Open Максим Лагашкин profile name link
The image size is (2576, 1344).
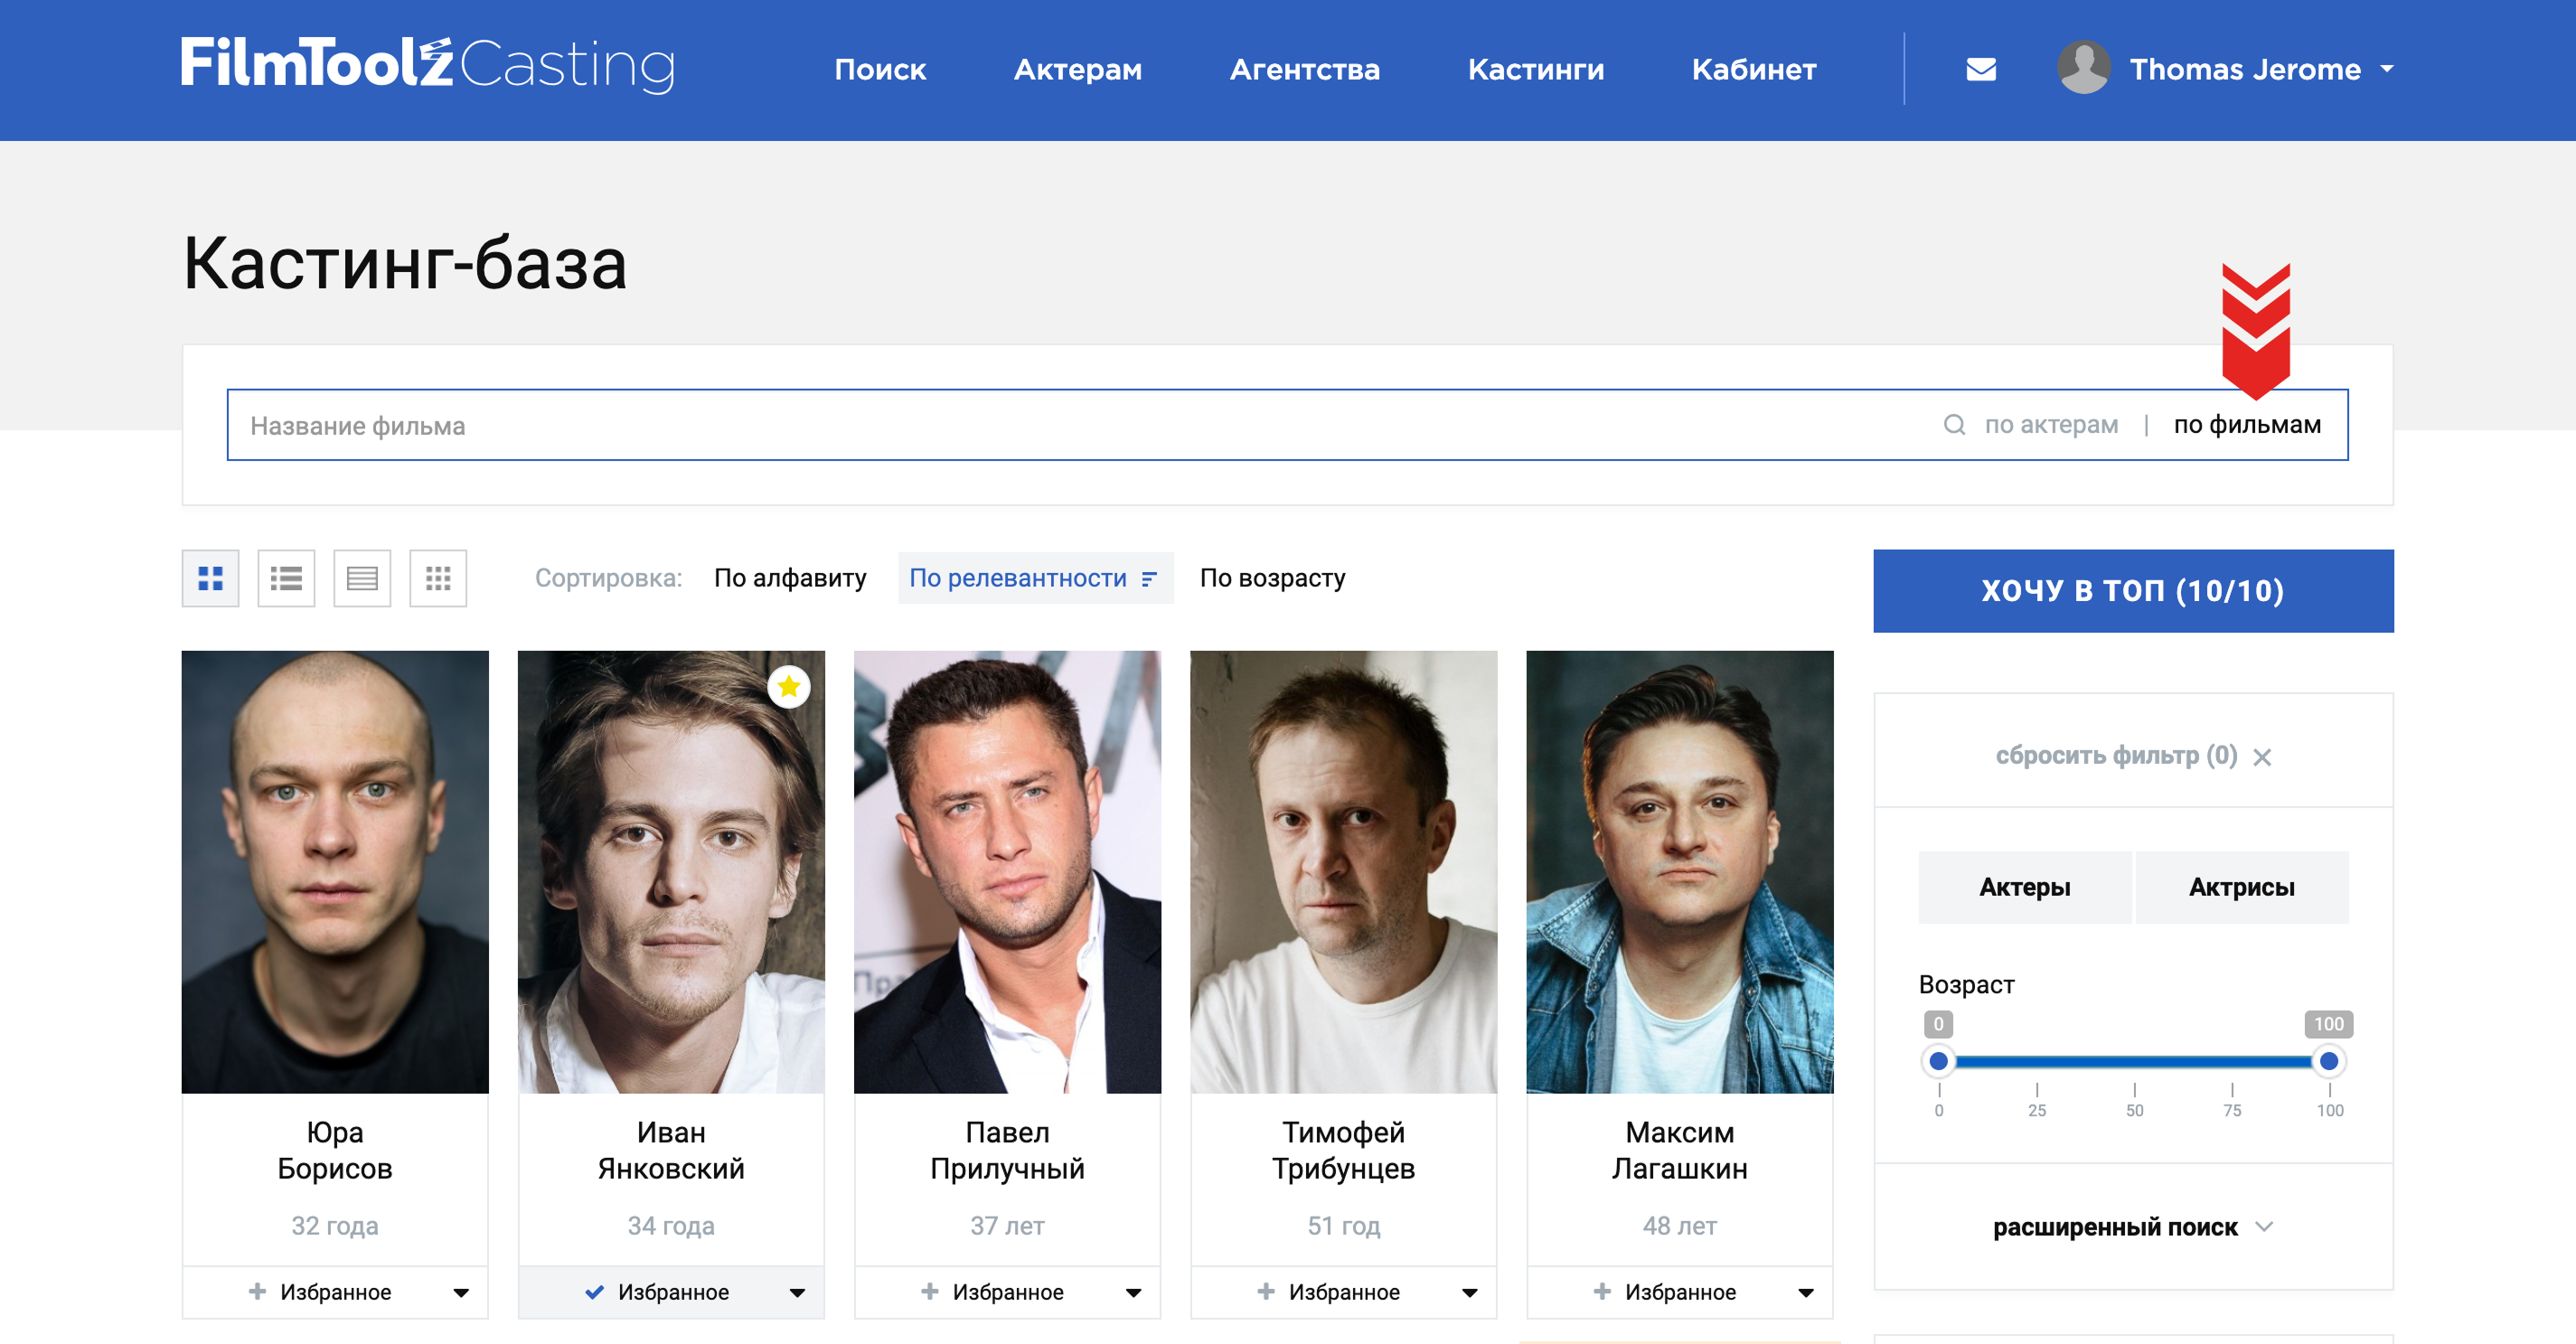click(x=1679, y=1150)
